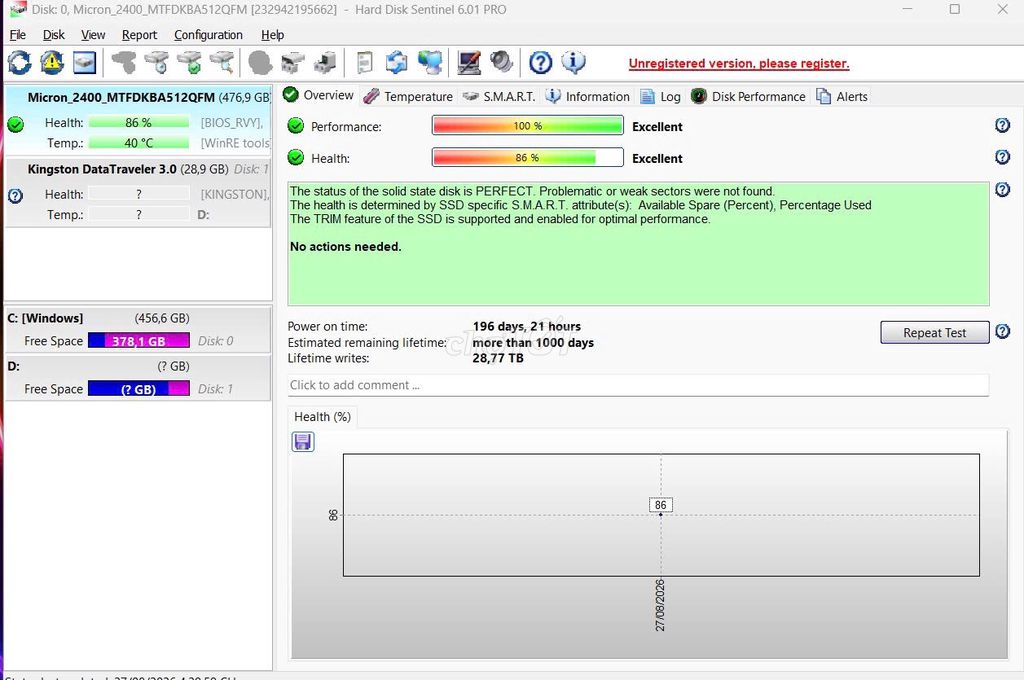Screen dimensions: 1024x680
Task: Click the yellow warning triangle refresh icon
Action: pos(52,63)
